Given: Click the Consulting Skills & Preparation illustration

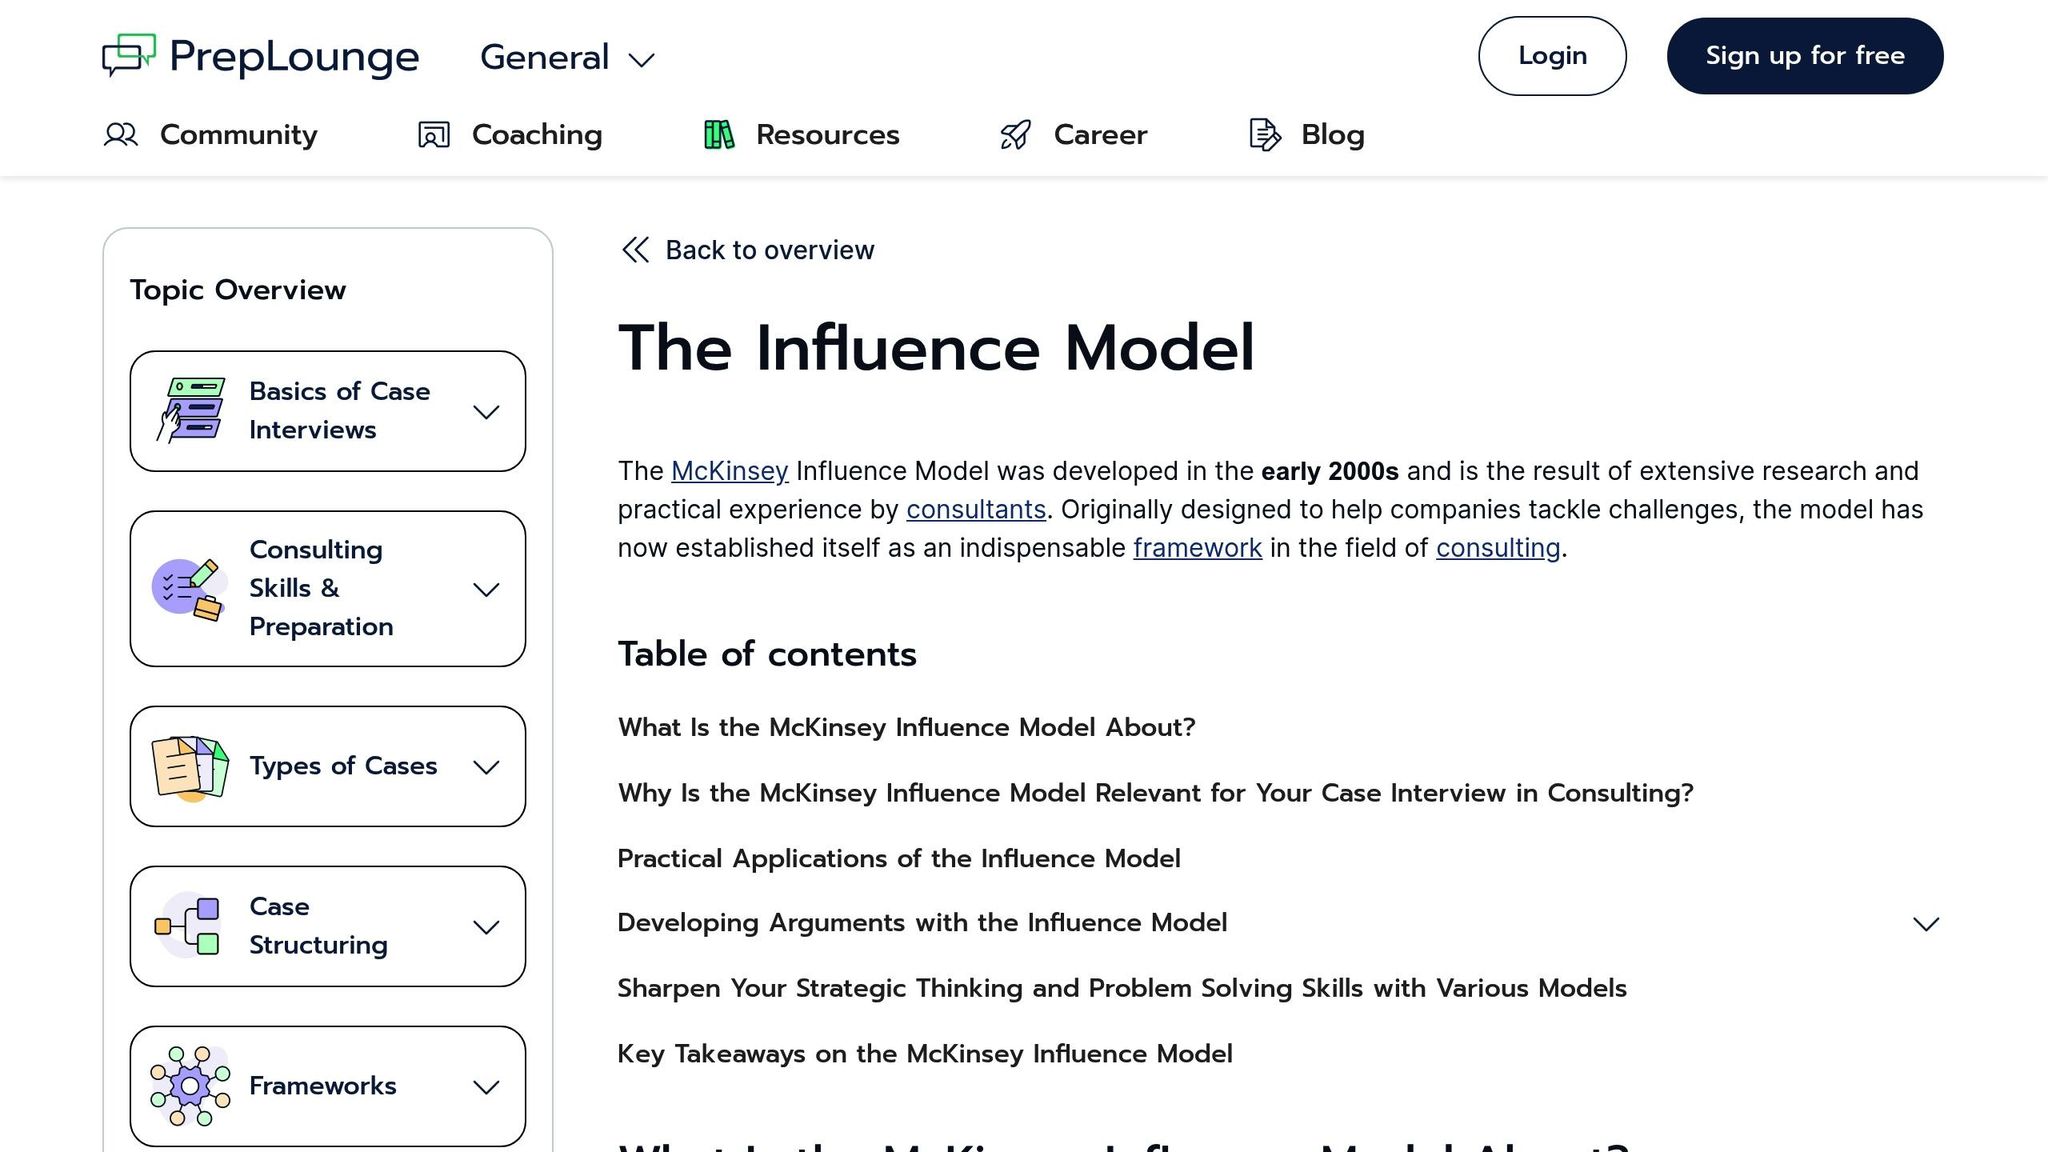Looking at the screenshot, I should point(188,589).
